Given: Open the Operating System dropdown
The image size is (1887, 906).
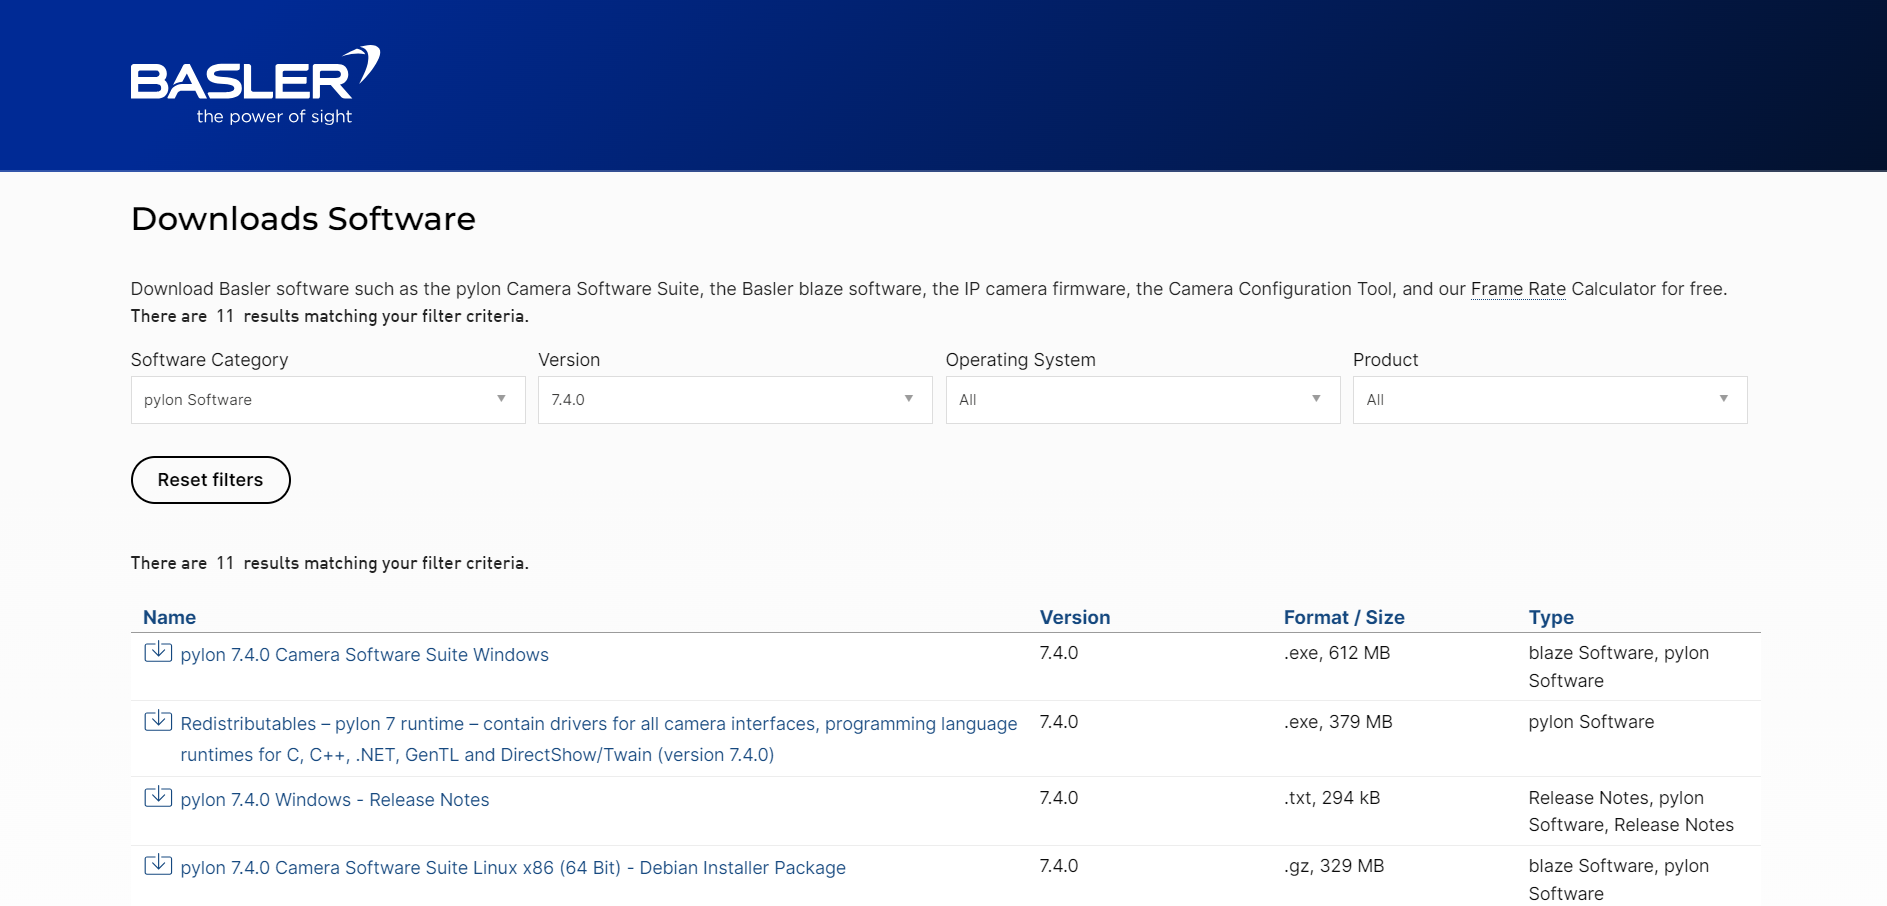Looking at the screenshot, I should [x=1143, y=400].
